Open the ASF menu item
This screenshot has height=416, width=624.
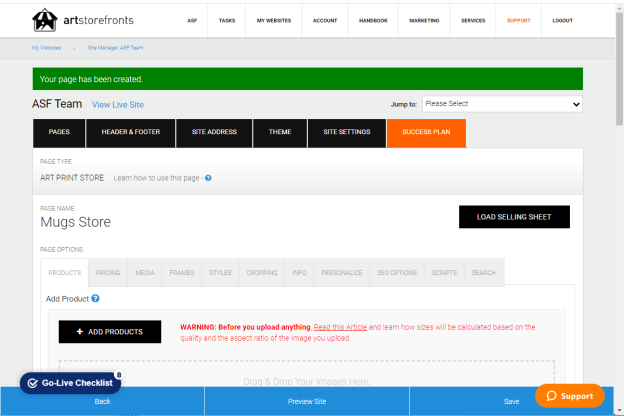click(x=192, y=20)
